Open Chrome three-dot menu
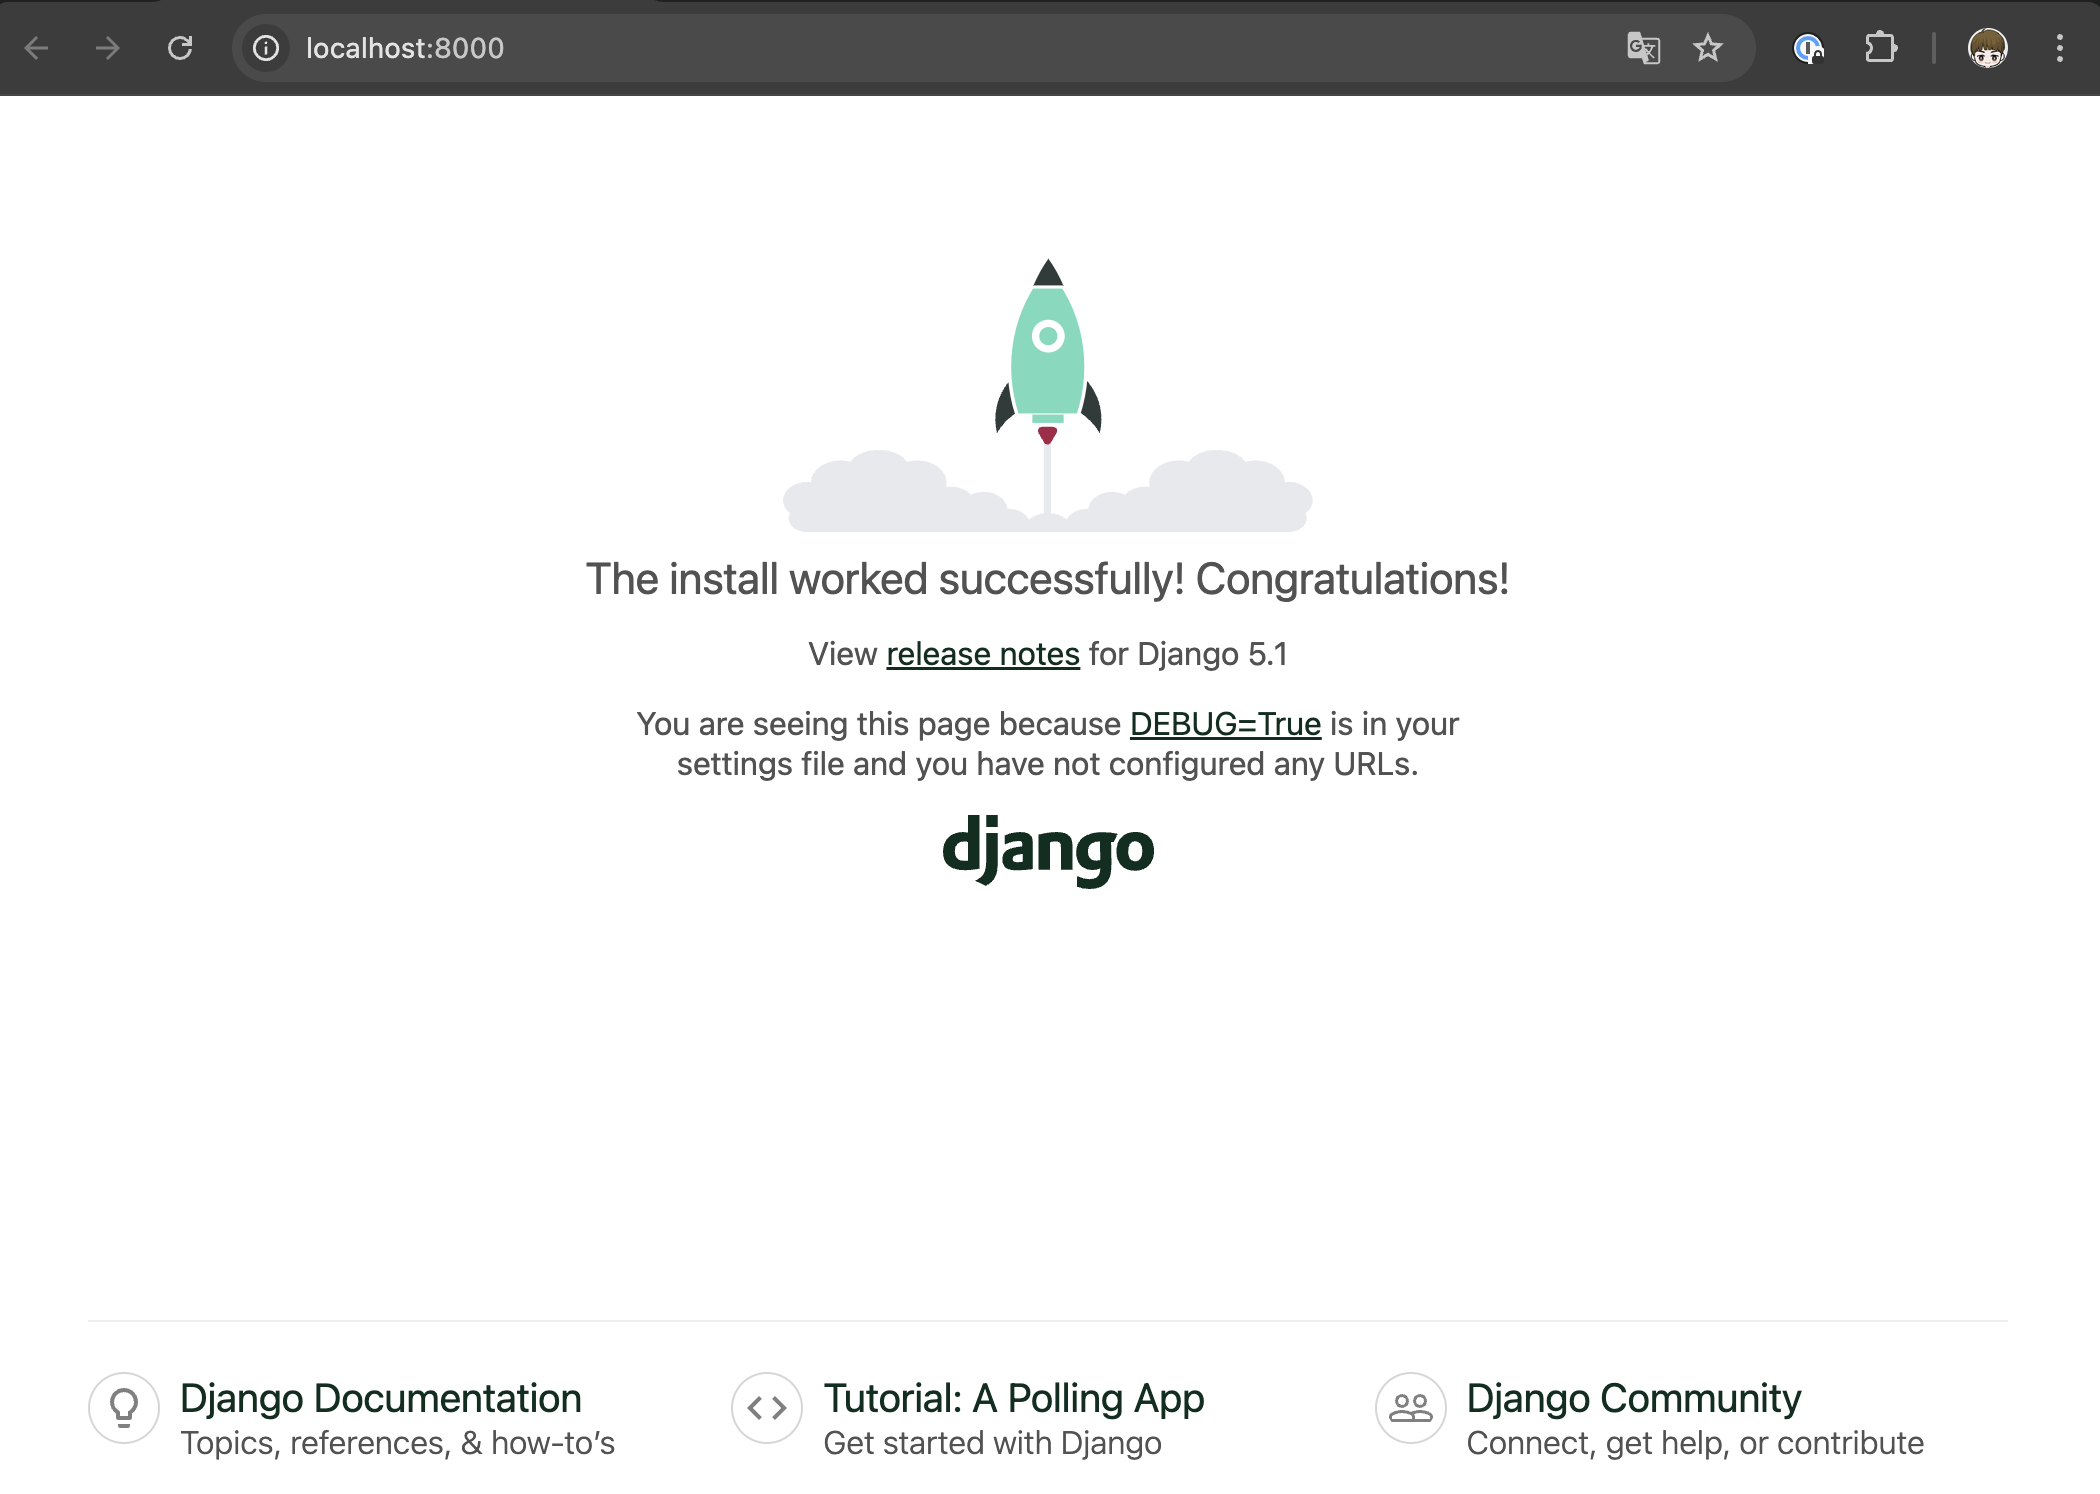 coord(2060,48)
